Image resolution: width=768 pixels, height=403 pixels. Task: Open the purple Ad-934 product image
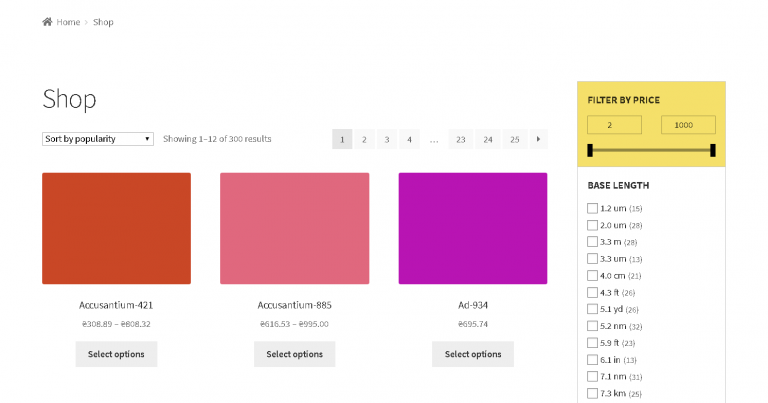[x=473, y=228]
